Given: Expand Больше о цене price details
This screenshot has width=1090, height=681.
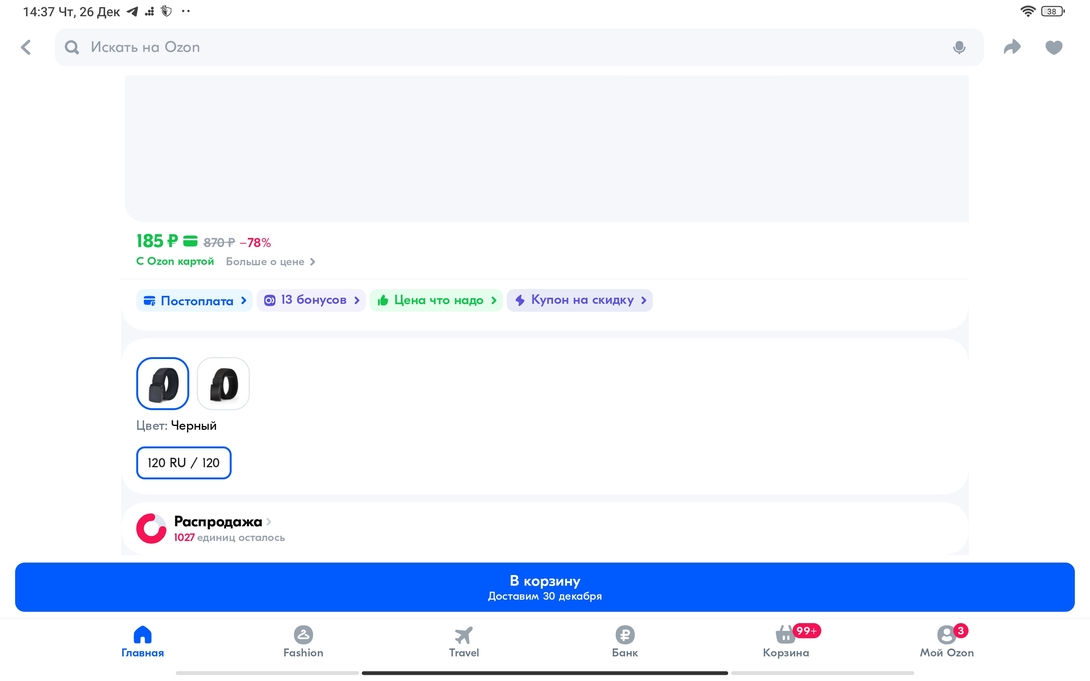Looking at the screenshot, I should (x=270, y=262).
